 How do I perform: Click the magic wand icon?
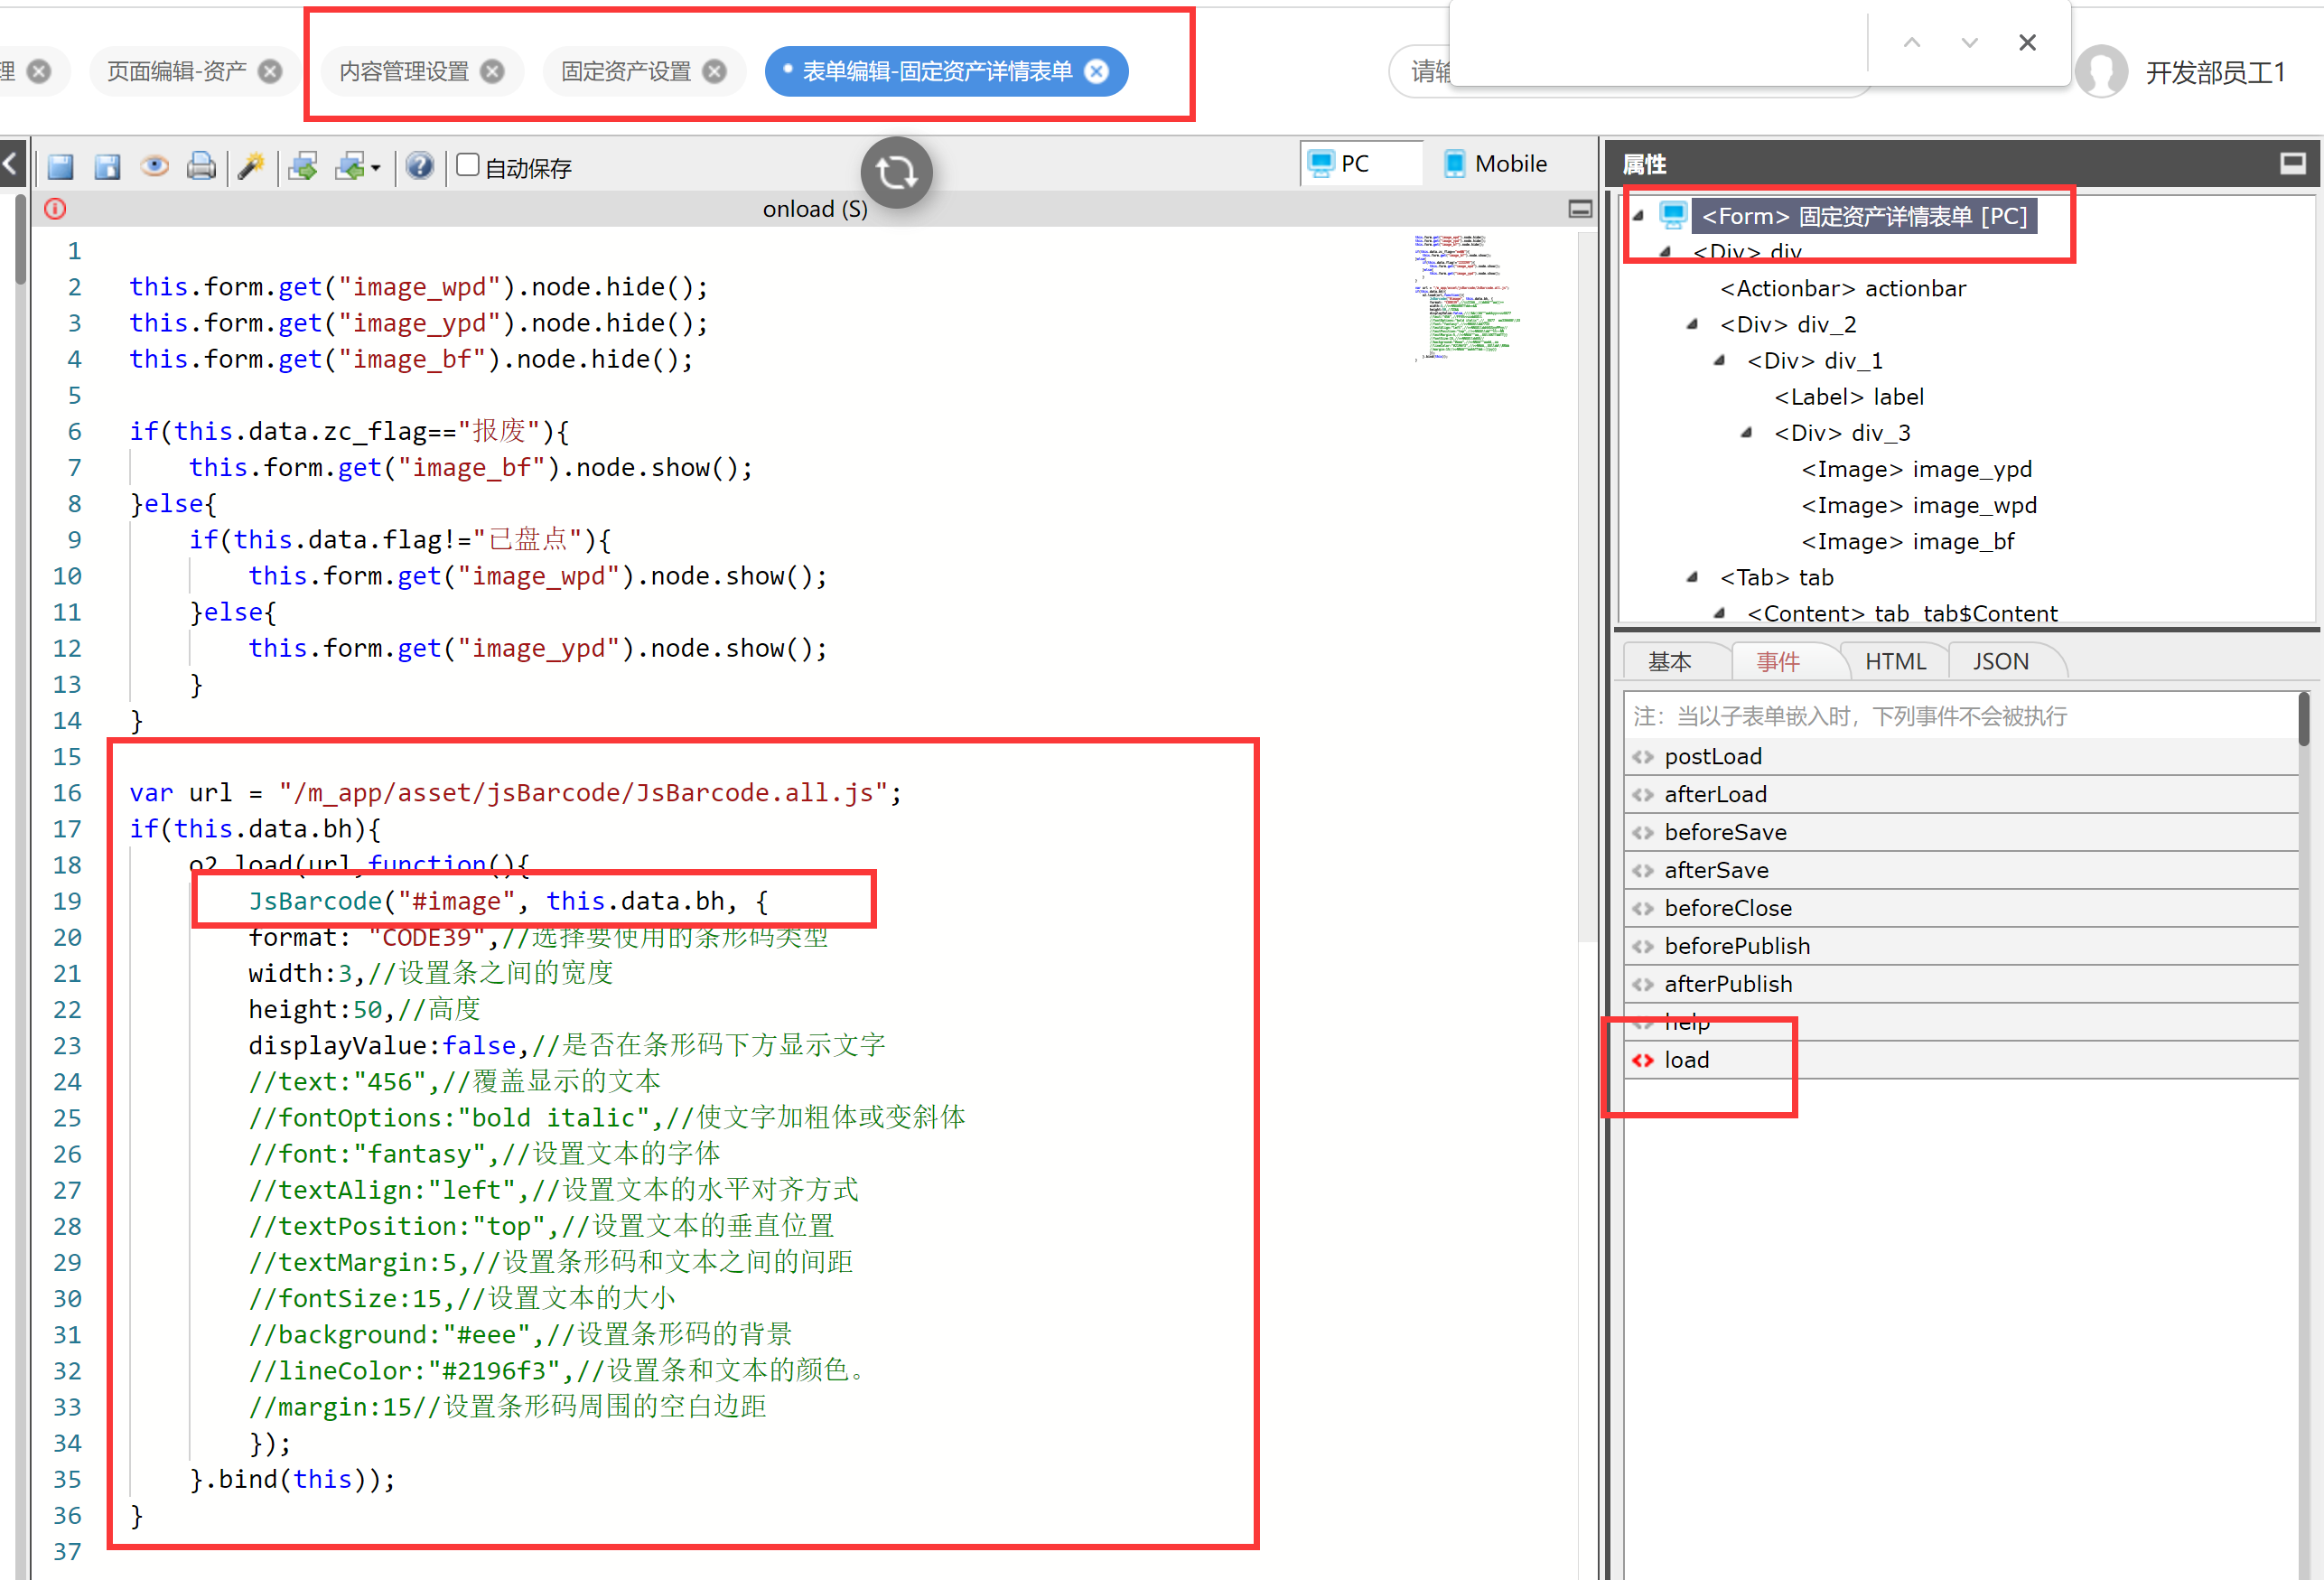tap(251, 166)
